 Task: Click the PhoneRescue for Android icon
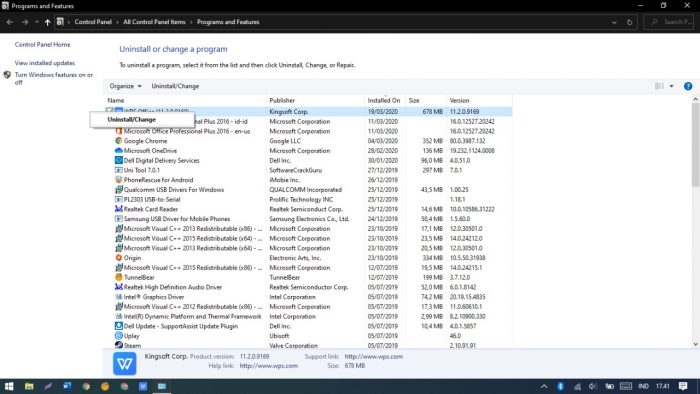coord(118,180)
